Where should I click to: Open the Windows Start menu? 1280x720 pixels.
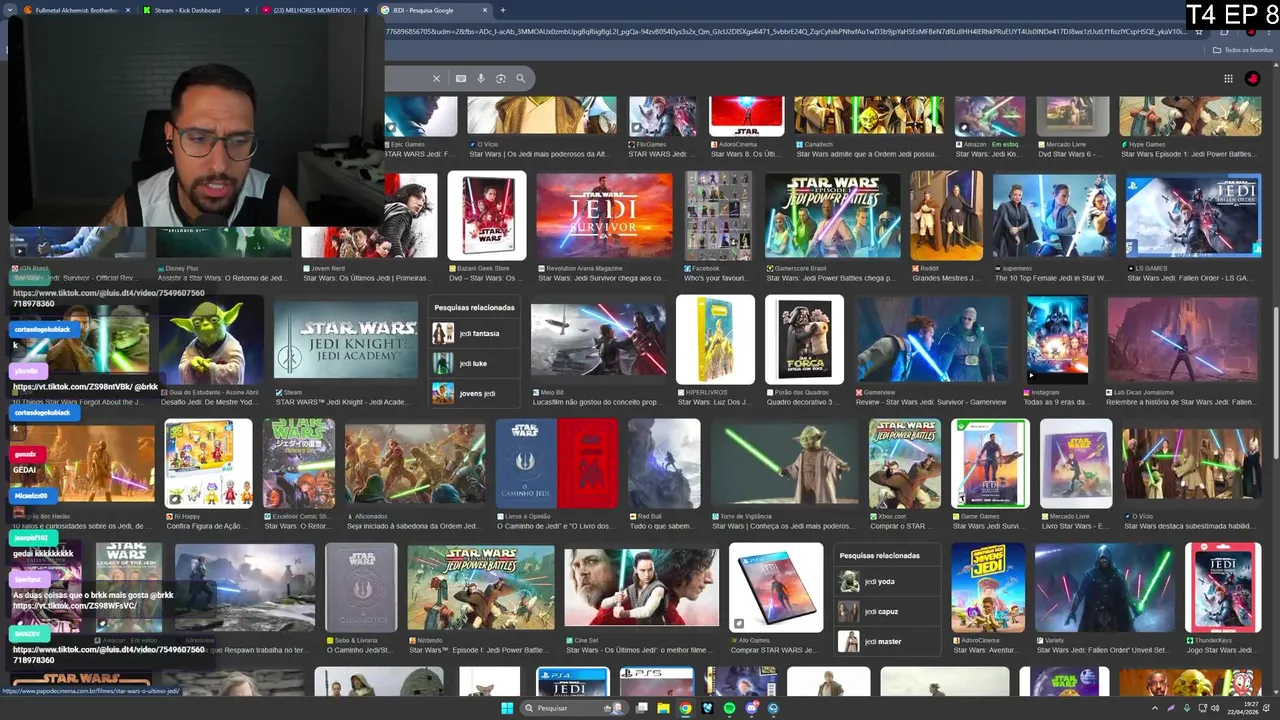(x=506, y=708)
